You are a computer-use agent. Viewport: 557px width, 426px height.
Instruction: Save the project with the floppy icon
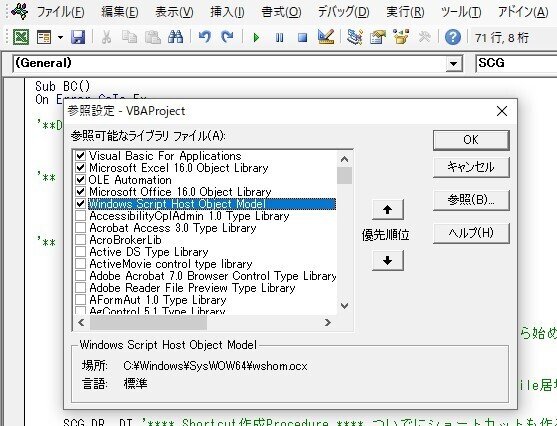[78, 37]
